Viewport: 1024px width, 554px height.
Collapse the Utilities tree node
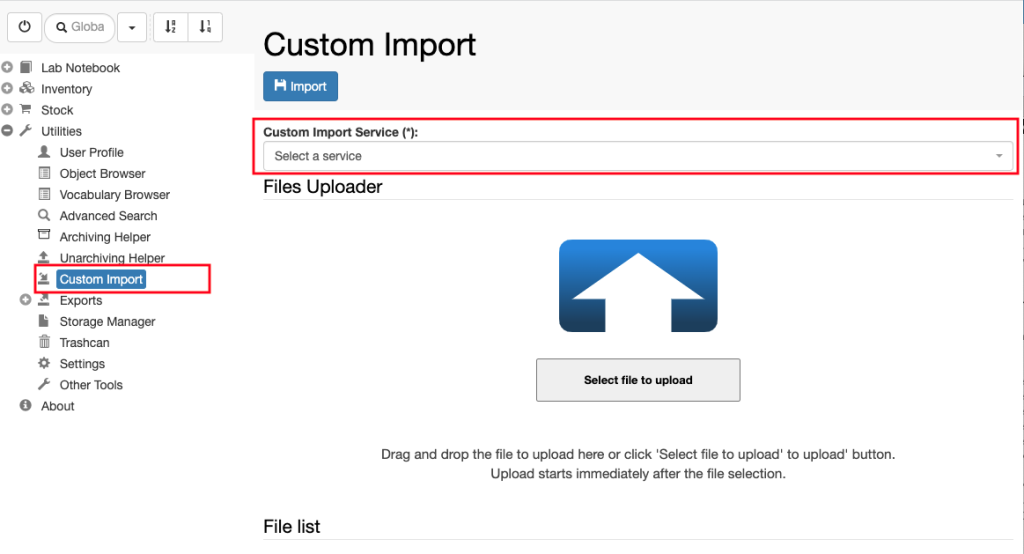pyautogui.click(x=7, y=131)
